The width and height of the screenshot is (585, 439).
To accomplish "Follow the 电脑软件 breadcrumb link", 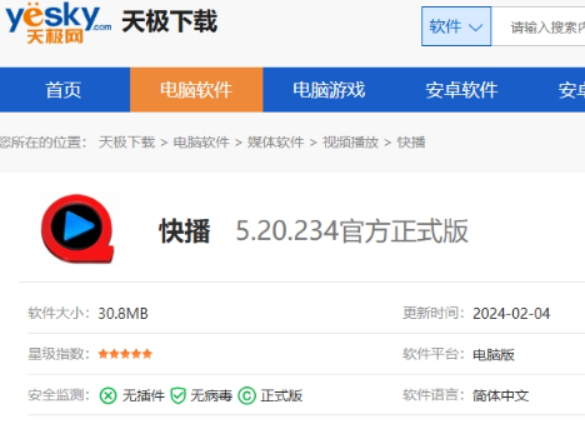I will pyautogui.click(x=201, y=142).
